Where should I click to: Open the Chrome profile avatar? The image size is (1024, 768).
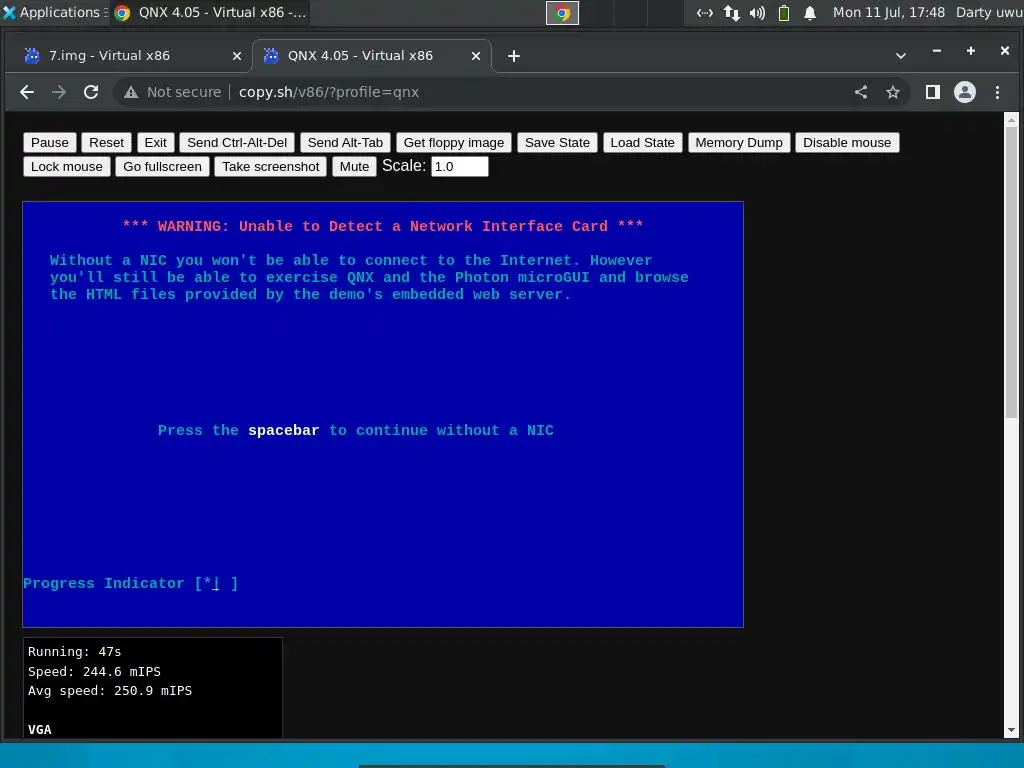pyautogui.click(x=965, y=92)
